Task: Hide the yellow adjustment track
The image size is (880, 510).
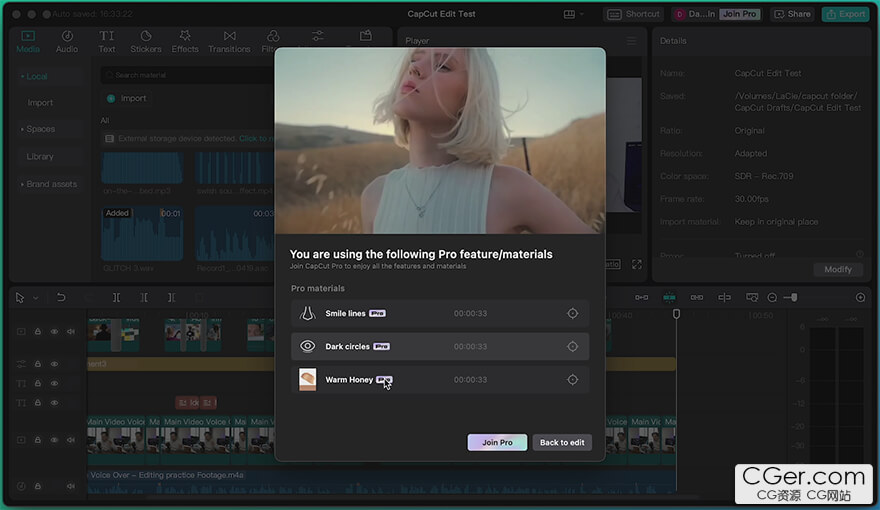Action: (x=54, y=364)
